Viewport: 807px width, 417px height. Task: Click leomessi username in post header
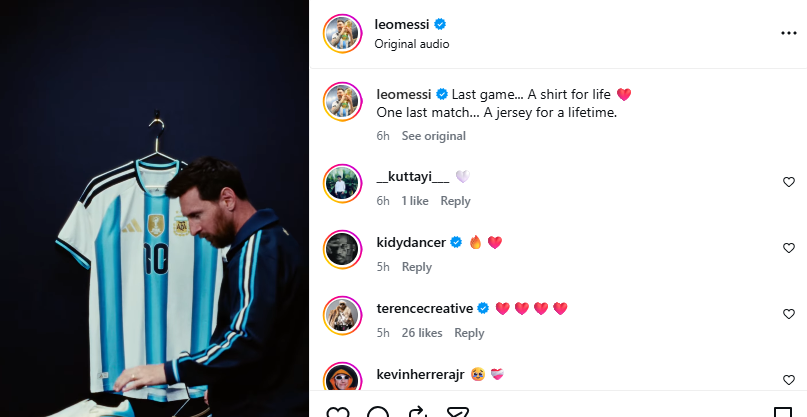401,24
